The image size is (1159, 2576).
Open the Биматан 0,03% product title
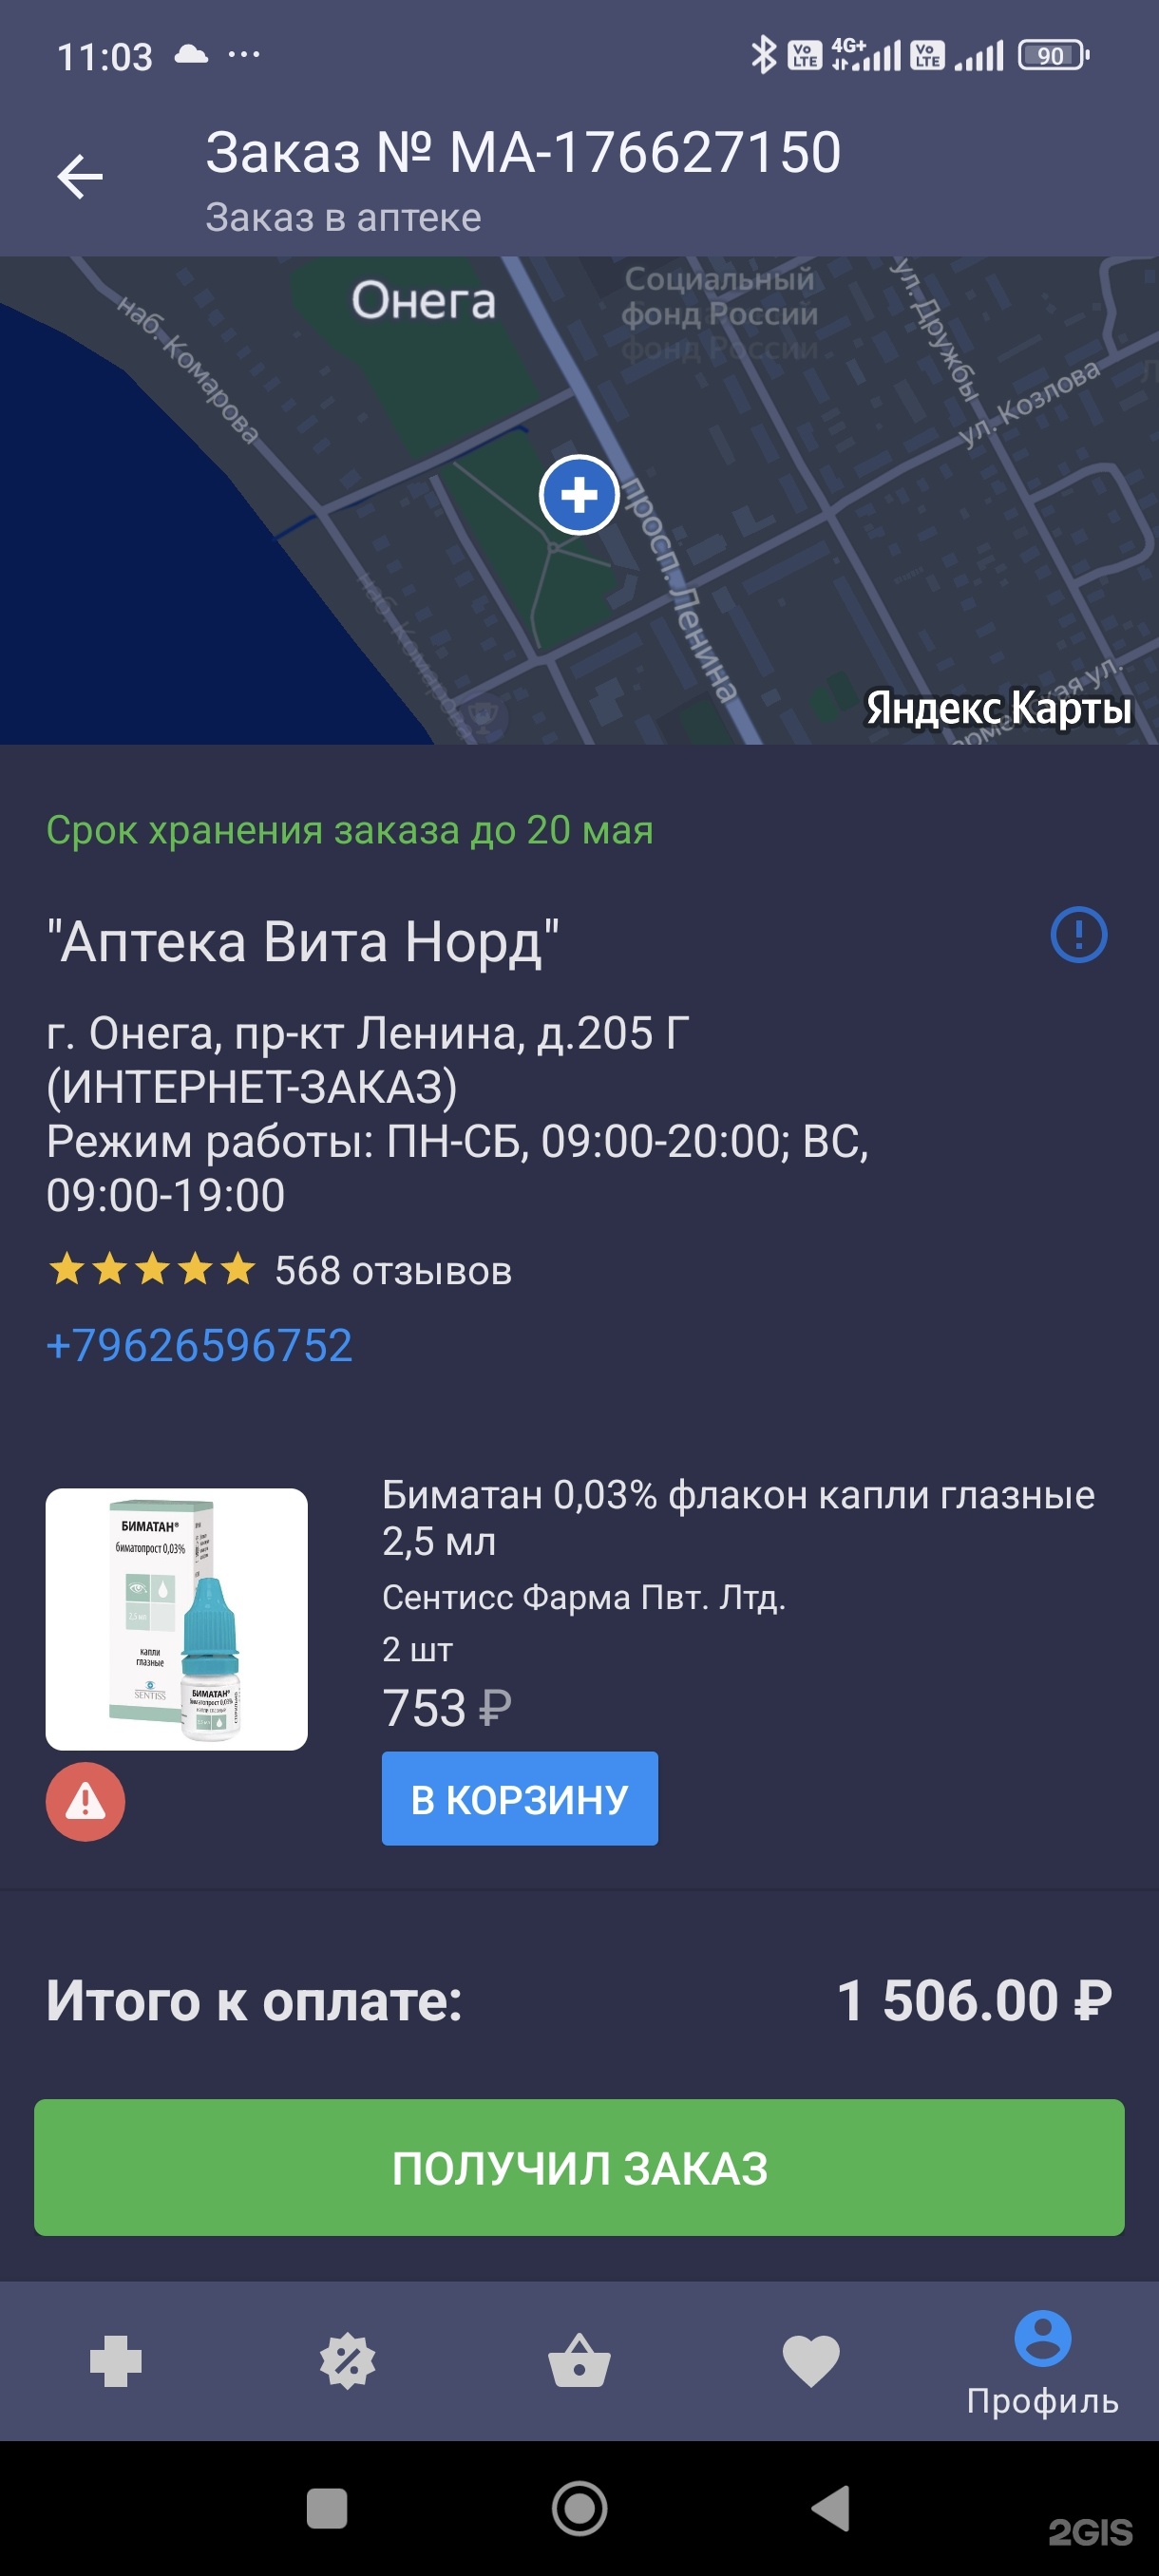click(x=738, y=1518)
